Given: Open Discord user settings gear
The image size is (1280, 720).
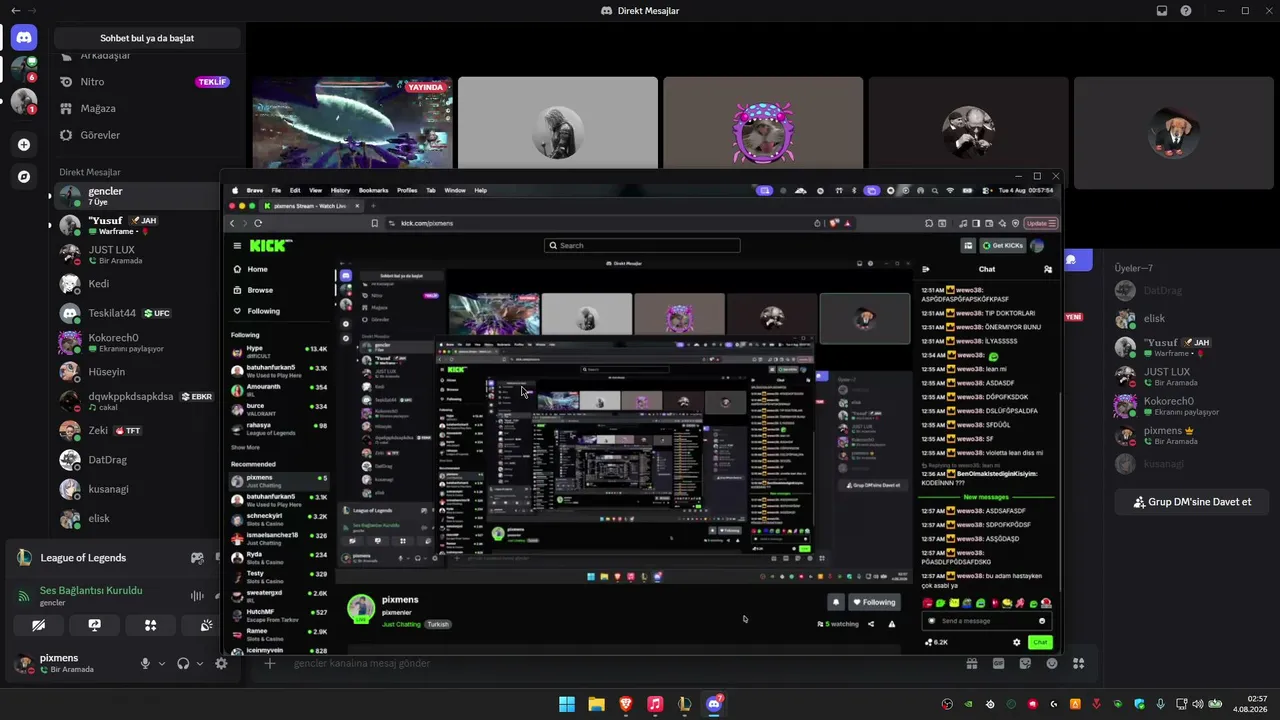Looking at the screenshot, I should point(221,663).
